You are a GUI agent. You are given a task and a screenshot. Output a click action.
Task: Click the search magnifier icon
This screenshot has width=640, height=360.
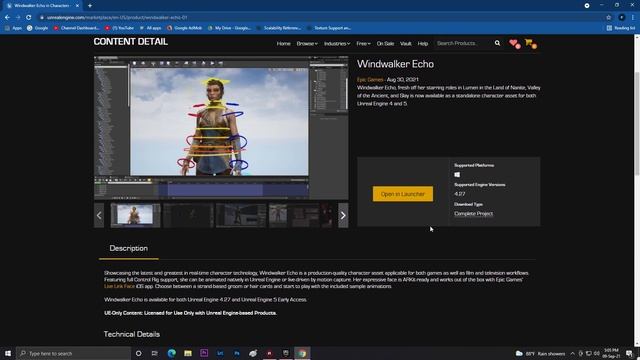(x=497, y=43)
